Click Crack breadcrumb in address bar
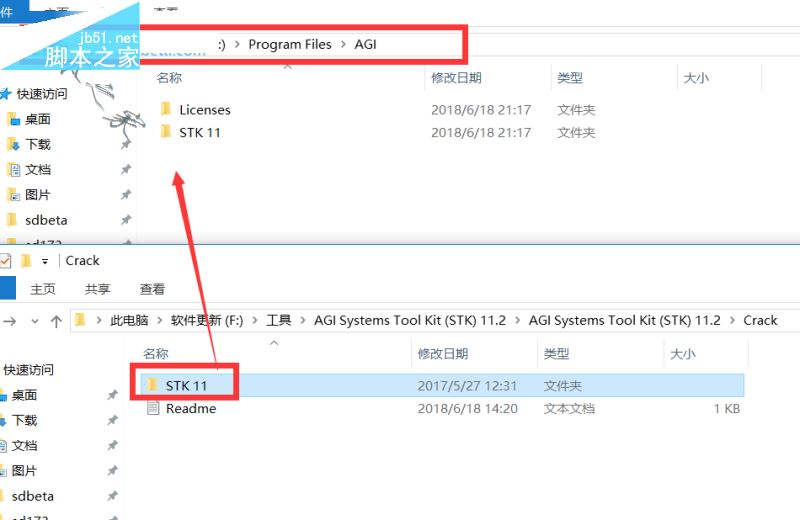Image resolution: width=800 pixels, height=520 pixels. (760, 320)
